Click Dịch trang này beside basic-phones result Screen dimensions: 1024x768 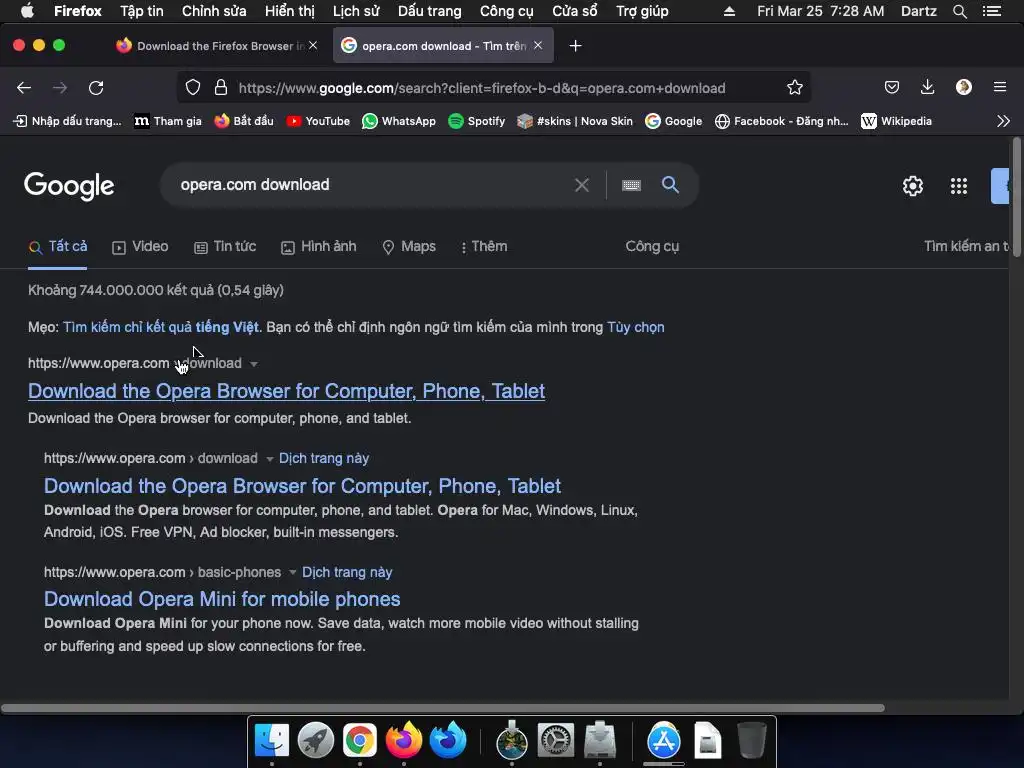click(x=347, y=573)
